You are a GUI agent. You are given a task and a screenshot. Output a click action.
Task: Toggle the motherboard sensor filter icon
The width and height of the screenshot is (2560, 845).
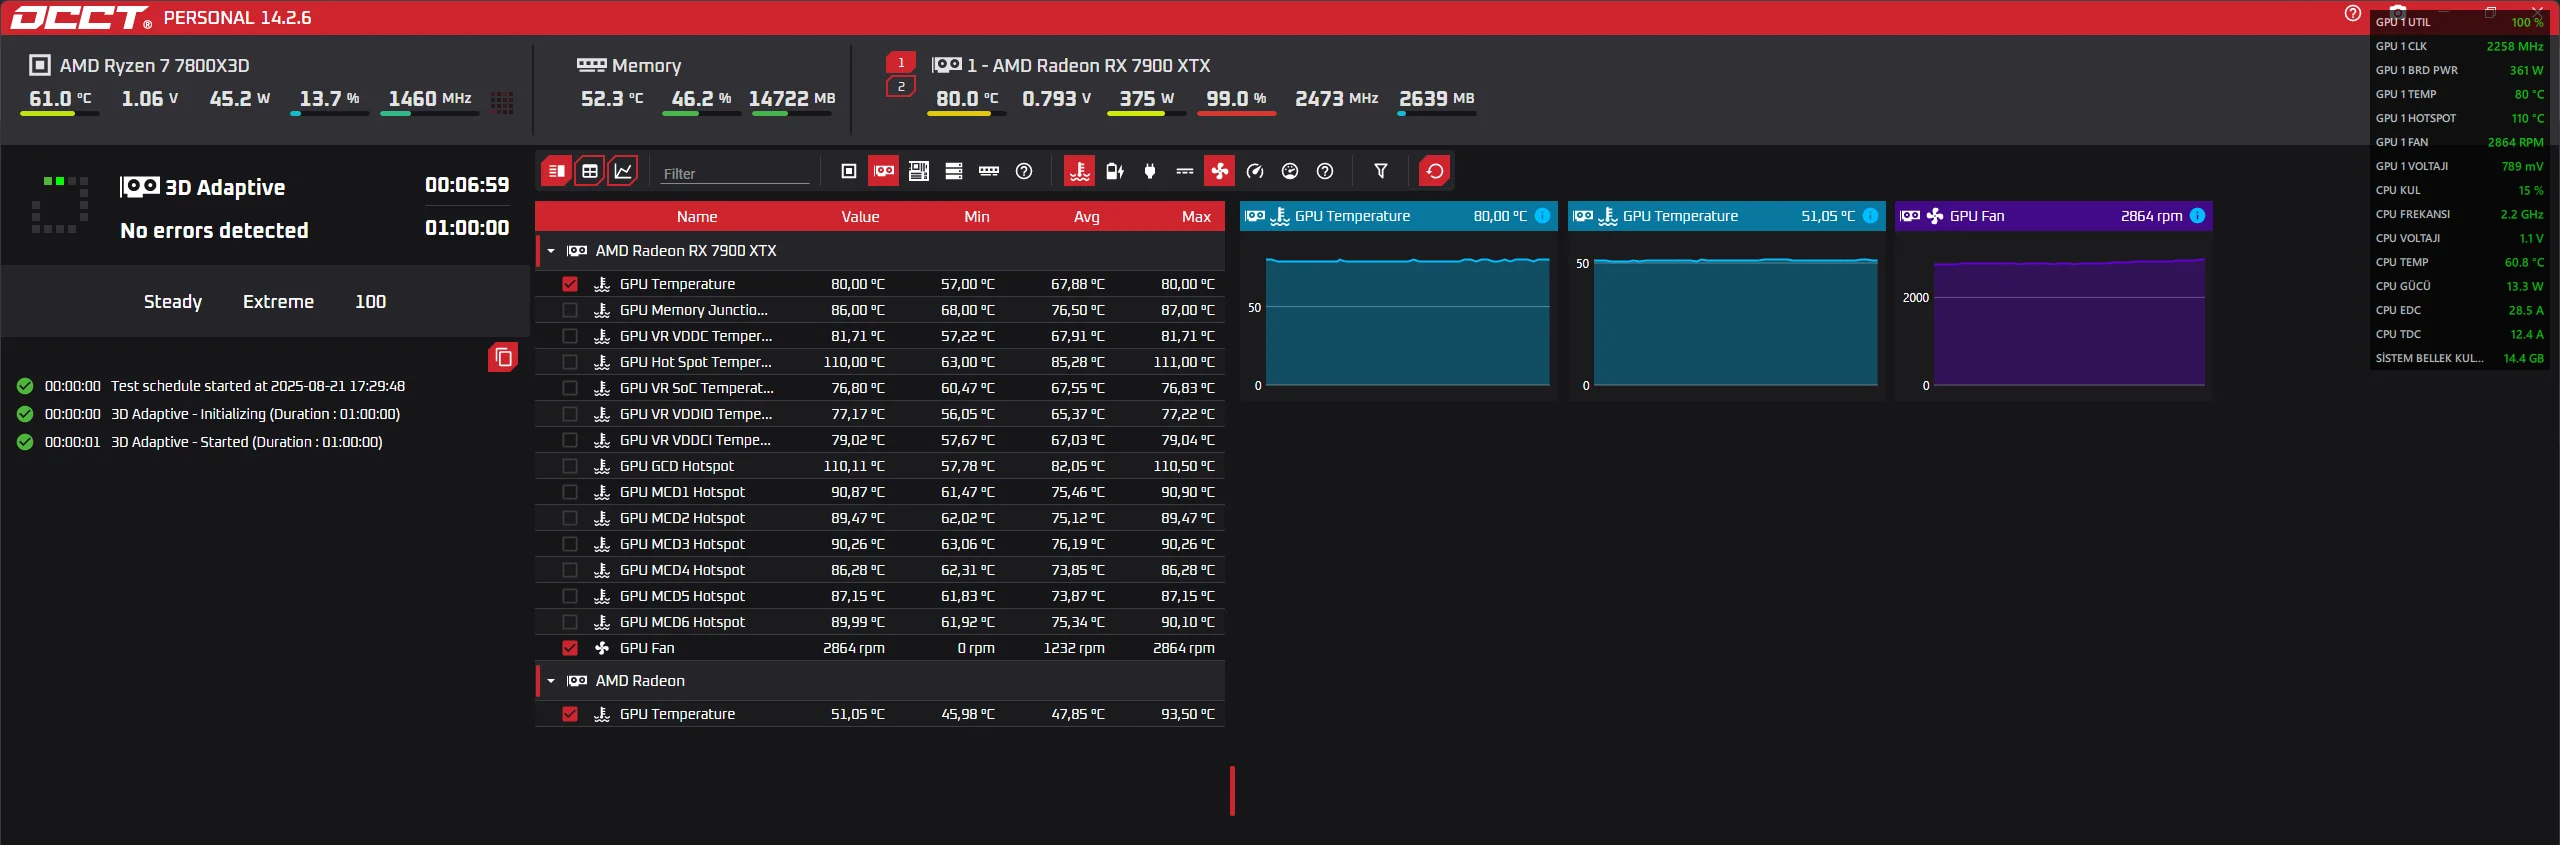coord(919,171)
